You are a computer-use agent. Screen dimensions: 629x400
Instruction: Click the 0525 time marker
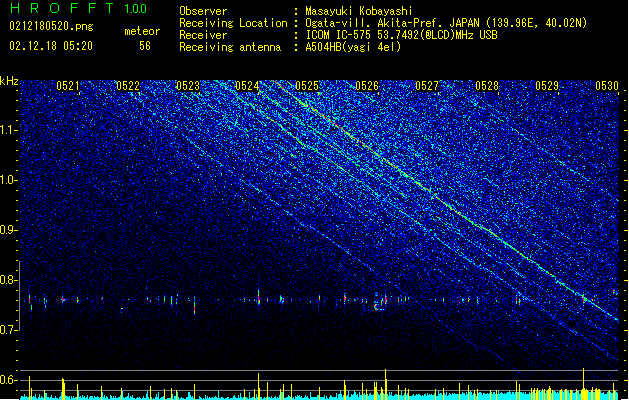tap(307, 86)
